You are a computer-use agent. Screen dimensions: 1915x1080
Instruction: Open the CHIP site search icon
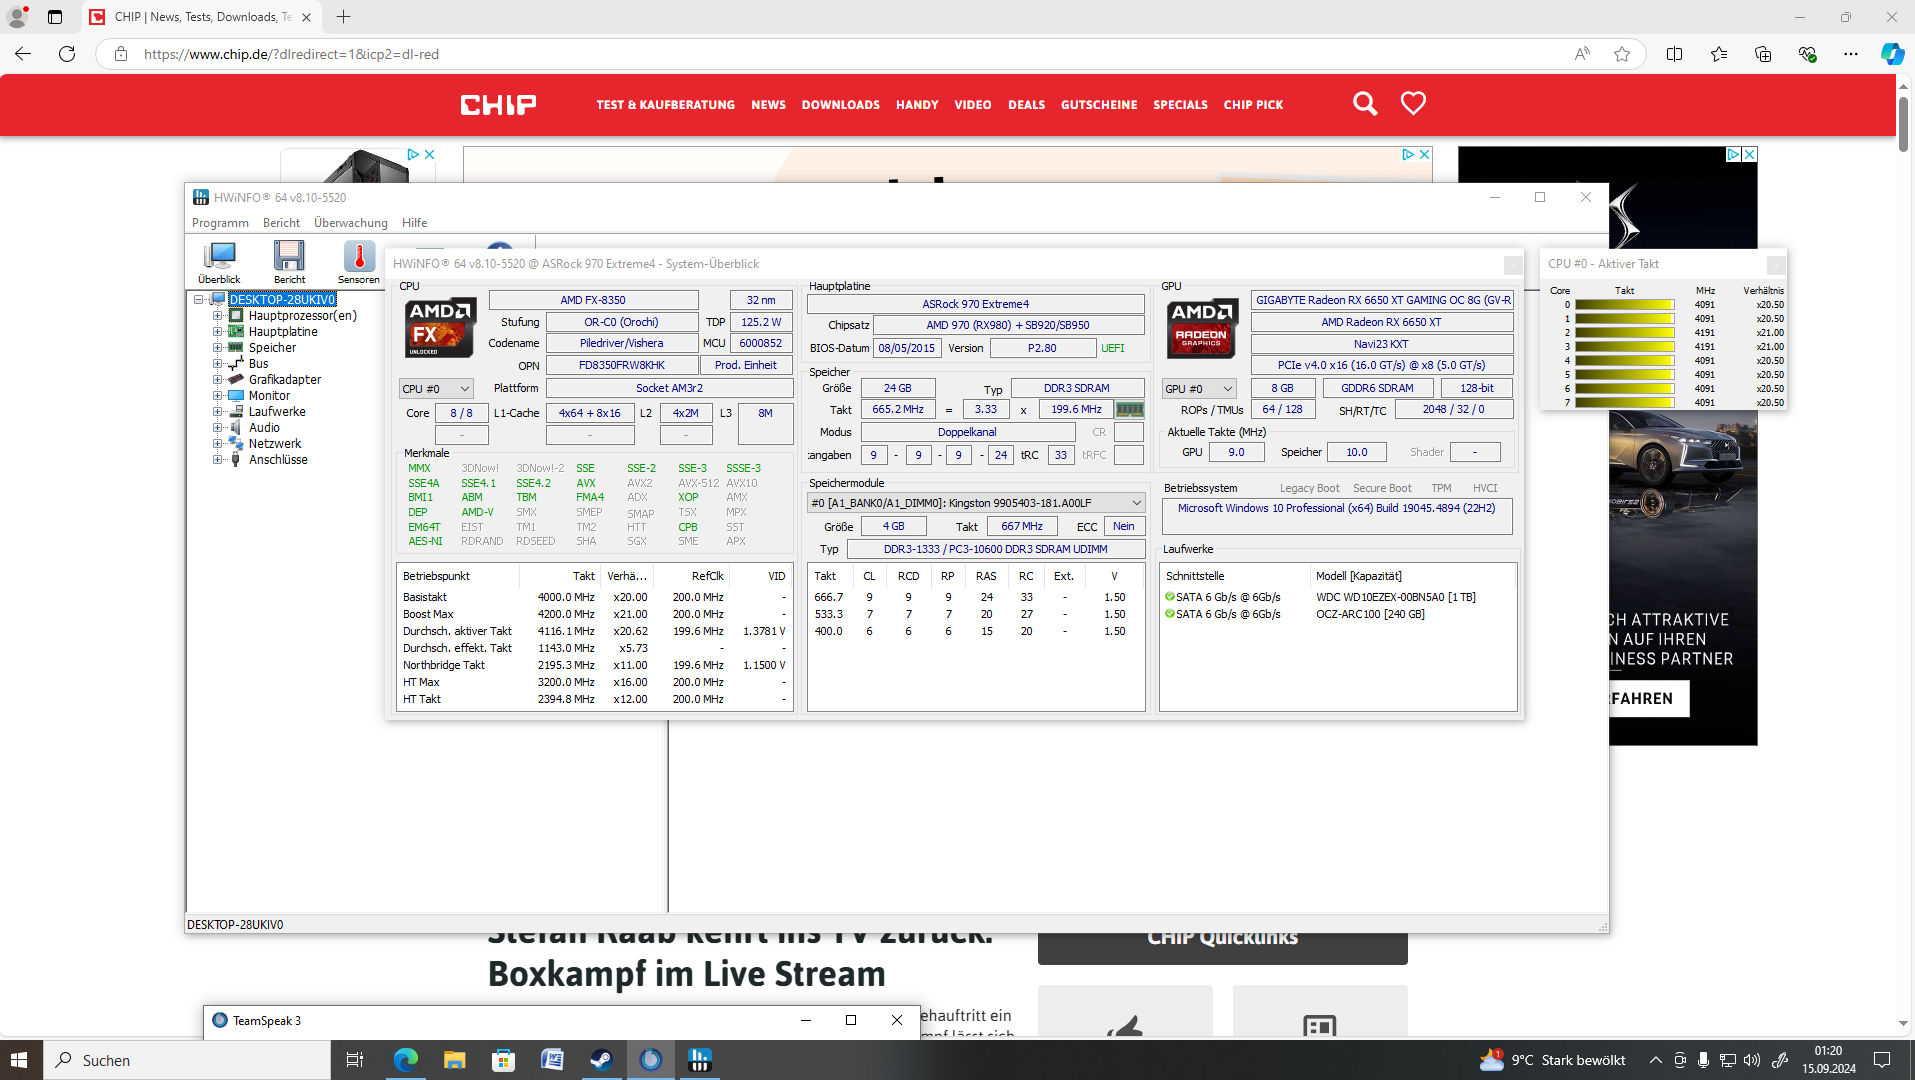click(x=1365, y=104)
